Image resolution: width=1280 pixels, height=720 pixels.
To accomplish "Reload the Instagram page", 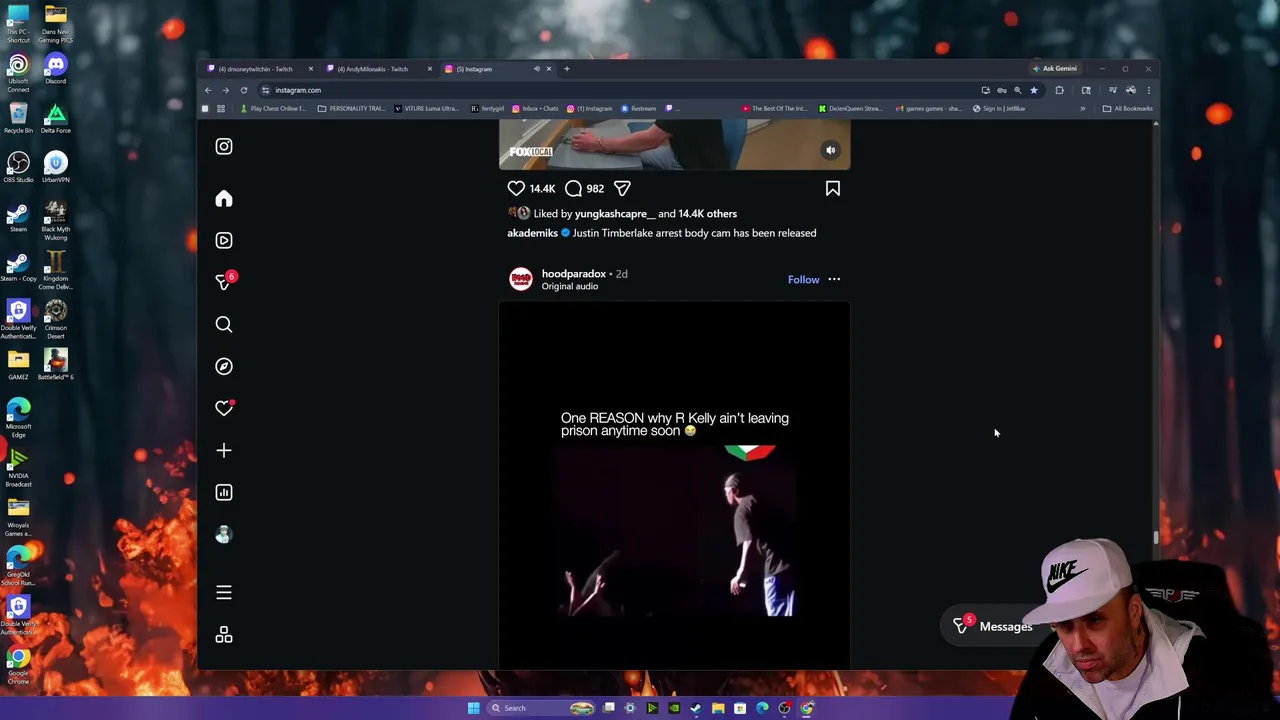I will pos(243,90).
